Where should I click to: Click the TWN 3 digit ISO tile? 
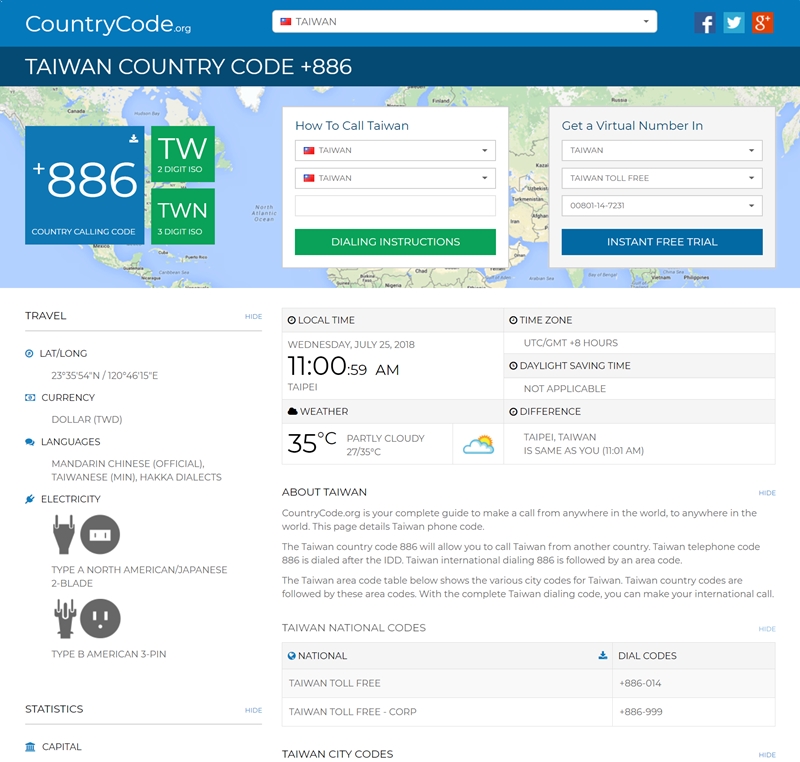coord(183,216)
